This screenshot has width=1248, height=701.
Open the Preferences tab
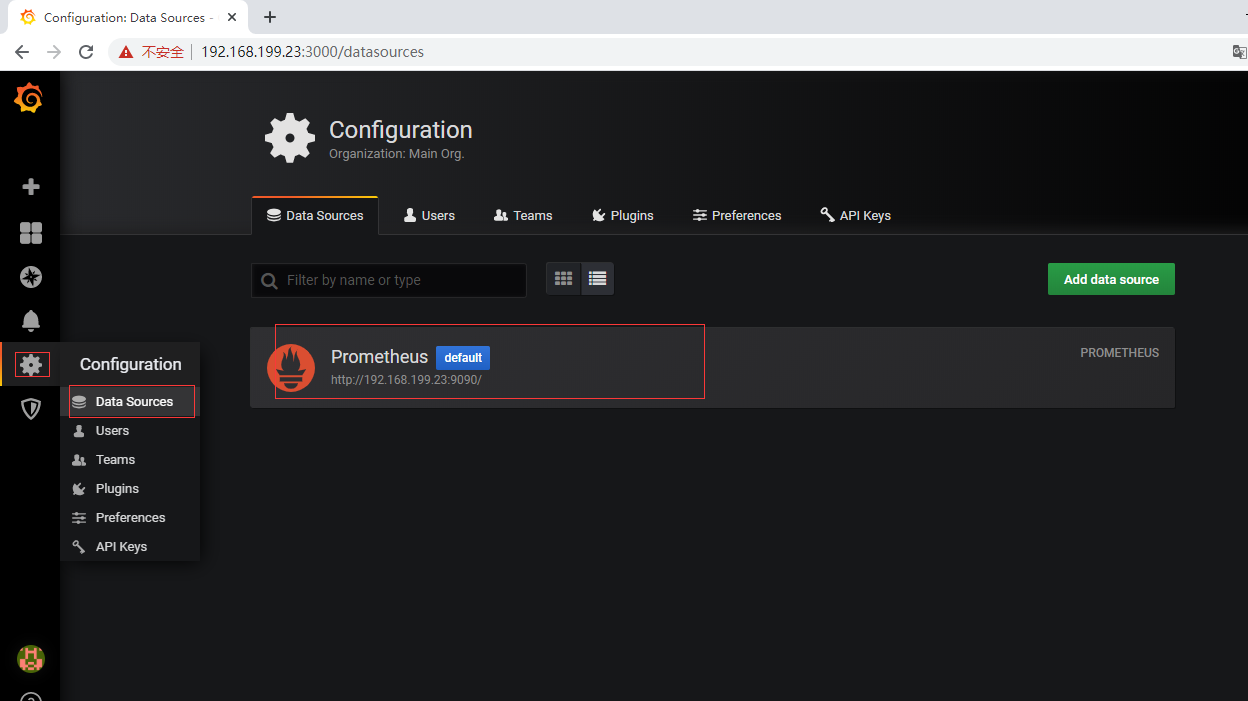737,215
